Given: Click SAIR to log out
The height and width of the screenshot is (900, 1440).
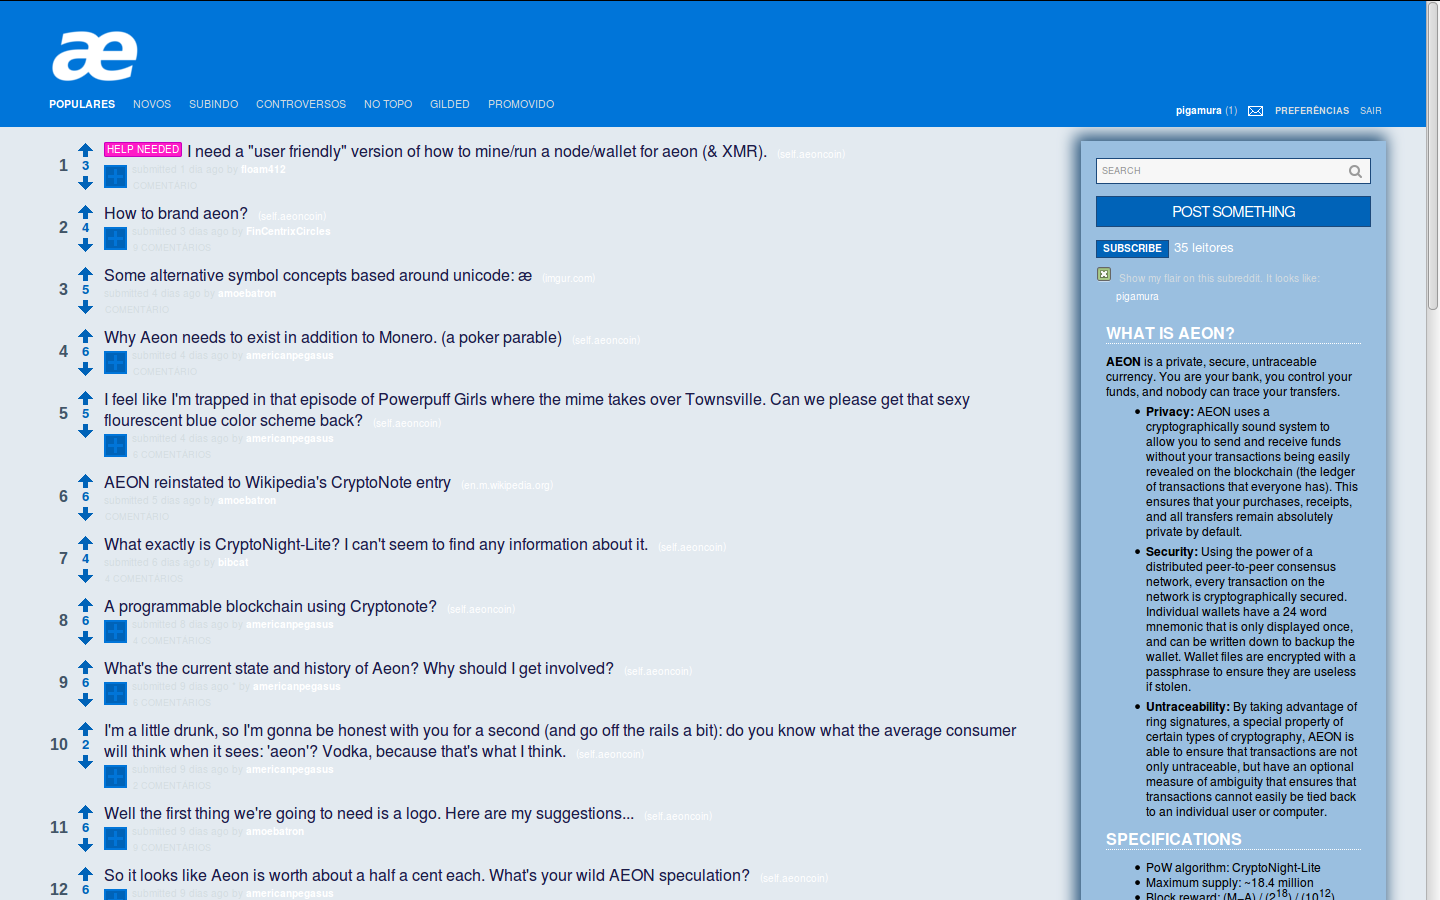Looking at the screenshot, I should [1371, 111].
